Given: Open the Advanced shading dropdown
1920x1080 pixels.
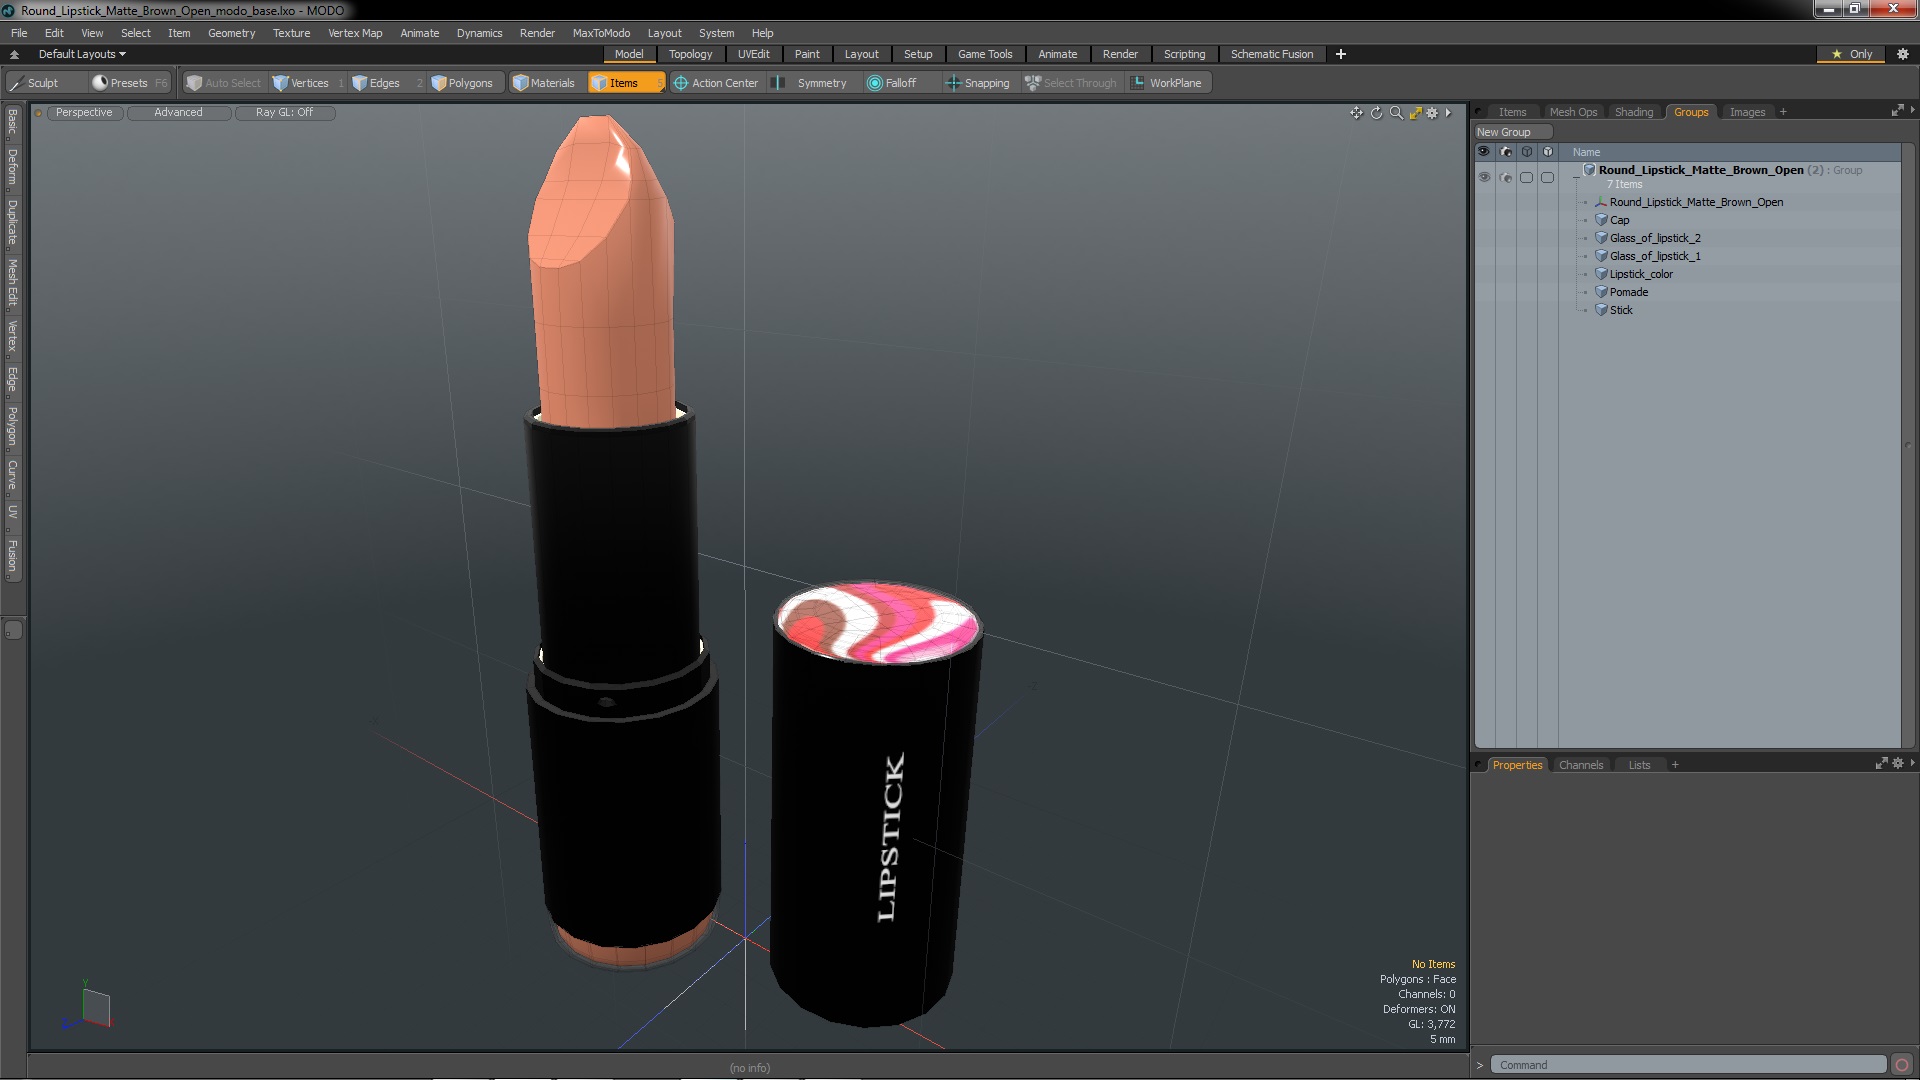Looking at the screenshot, I should (x=179, y=113).
